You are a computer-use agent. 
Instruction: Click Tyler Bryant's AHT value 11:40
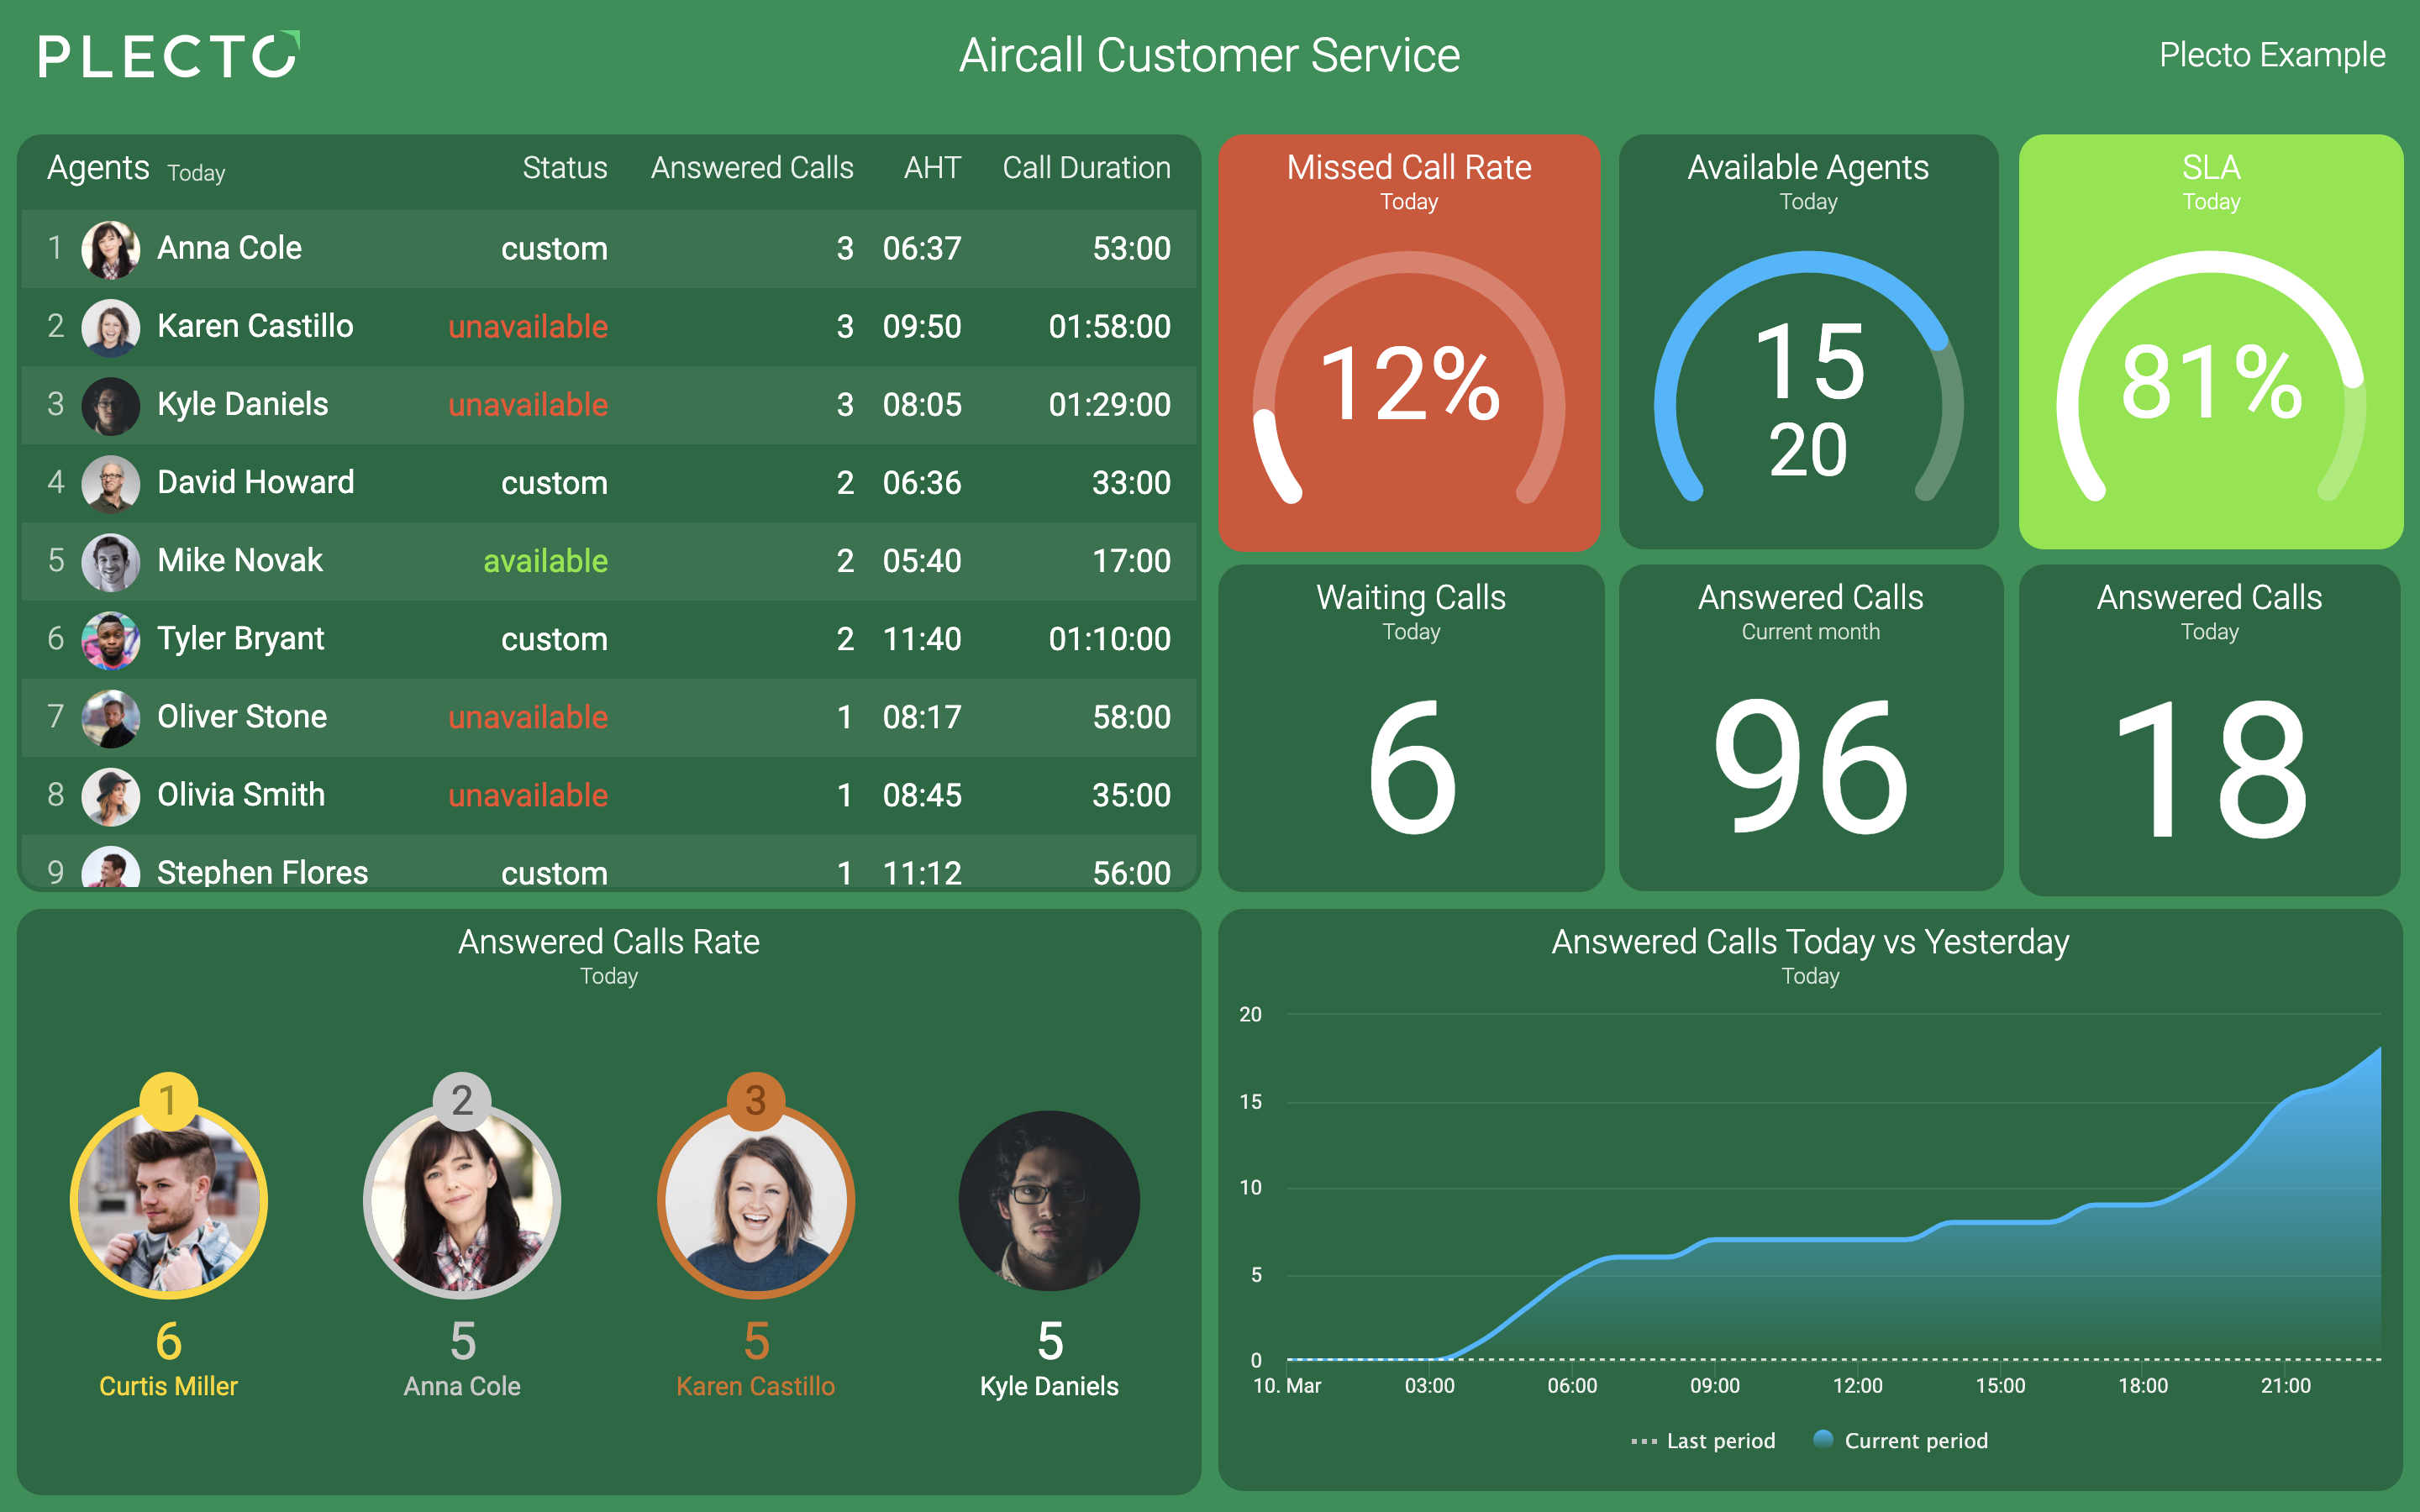coord(921,639)
